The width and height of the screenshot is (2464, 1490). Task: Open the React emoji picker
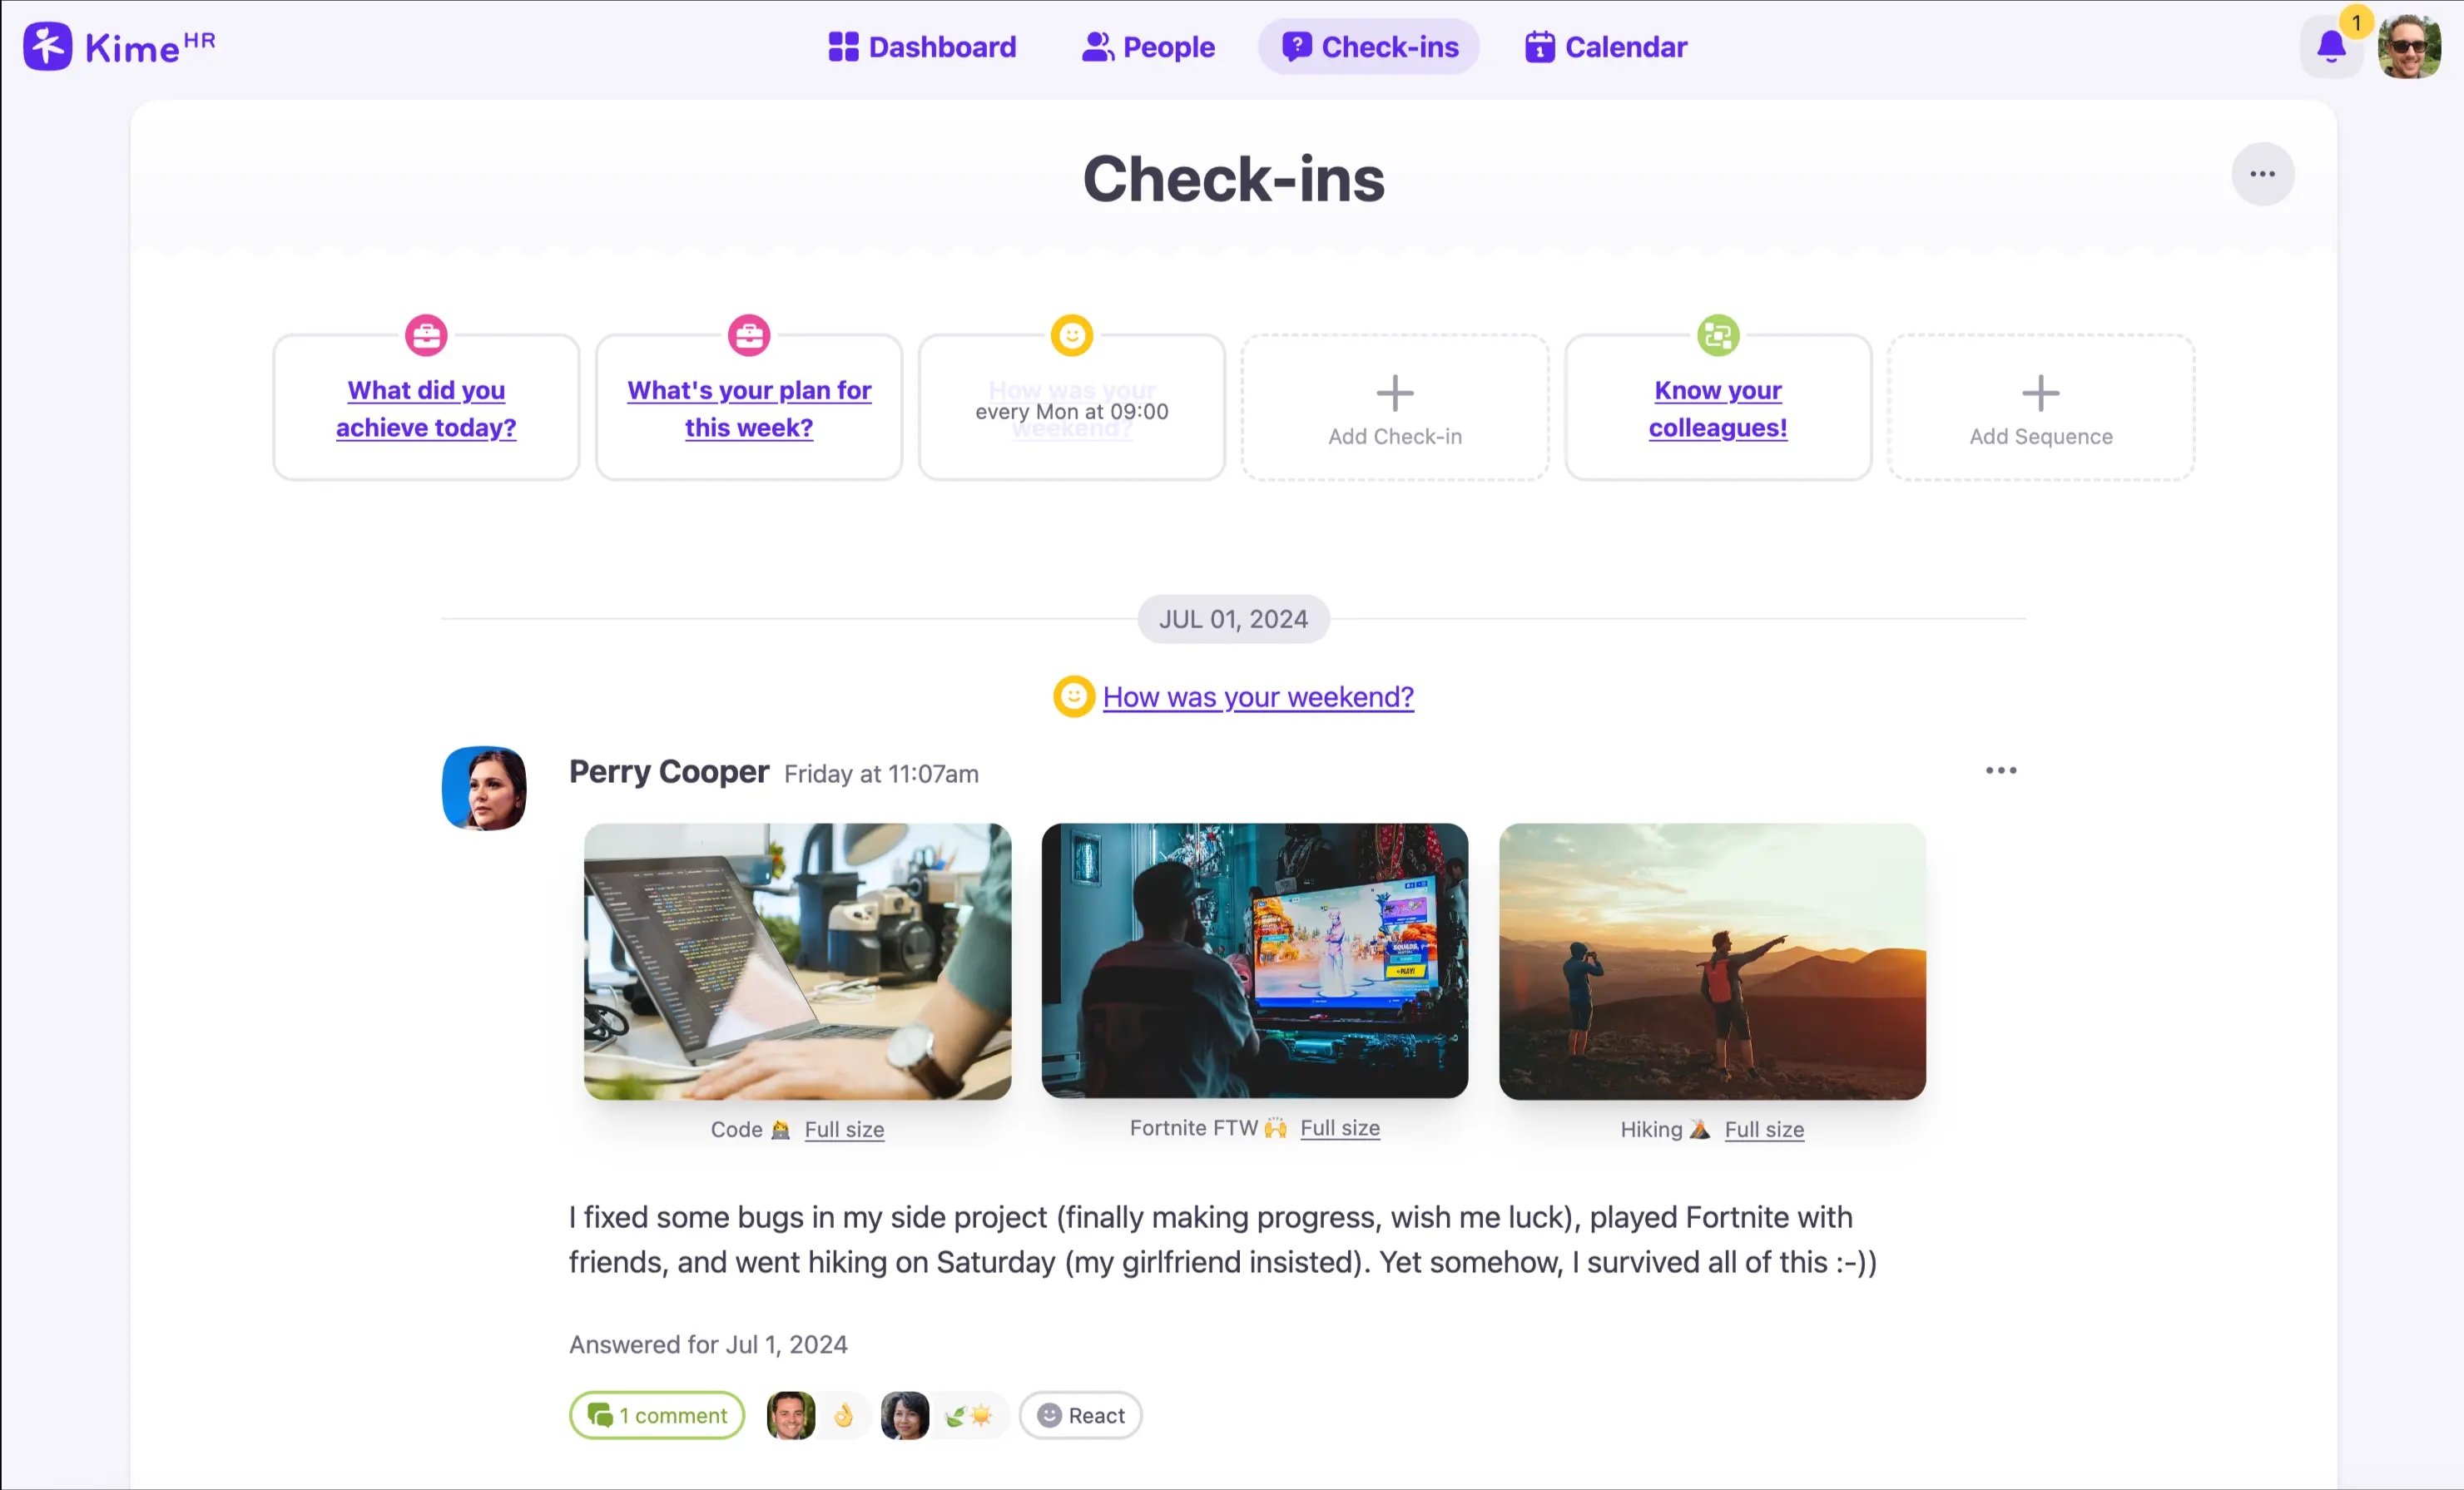(1080, 1415)
